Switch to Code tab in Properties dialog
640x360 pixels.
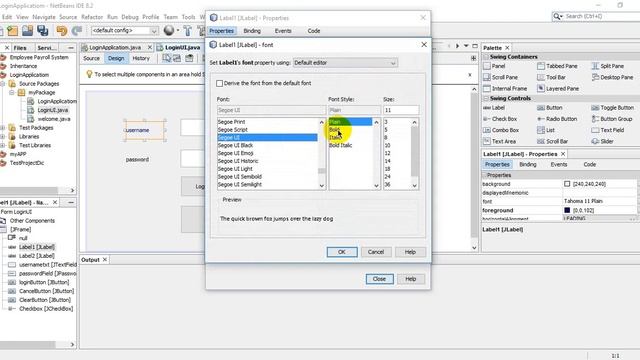313,31
